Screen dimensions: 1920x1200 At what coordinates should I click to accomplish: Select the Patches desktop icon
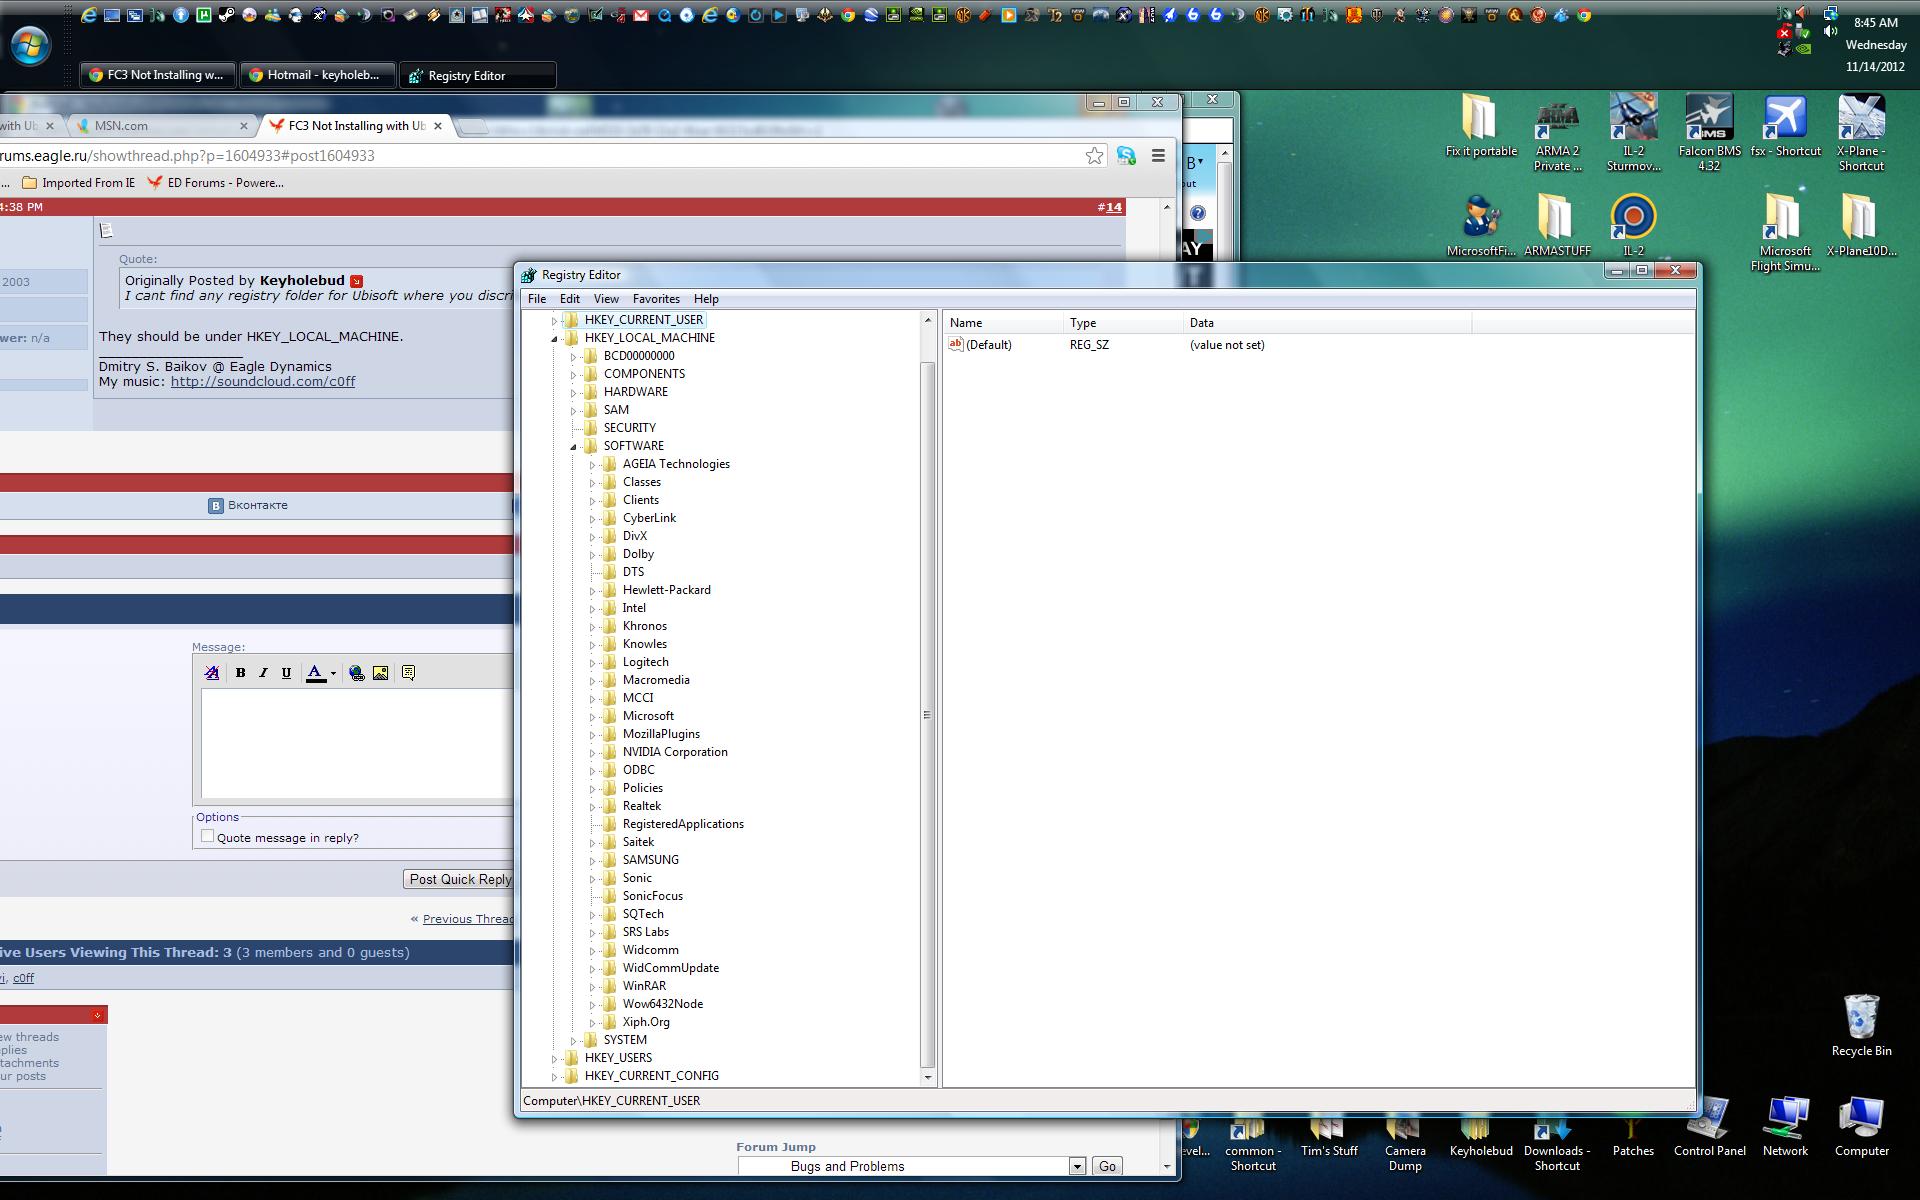tap(1633, 1135)
